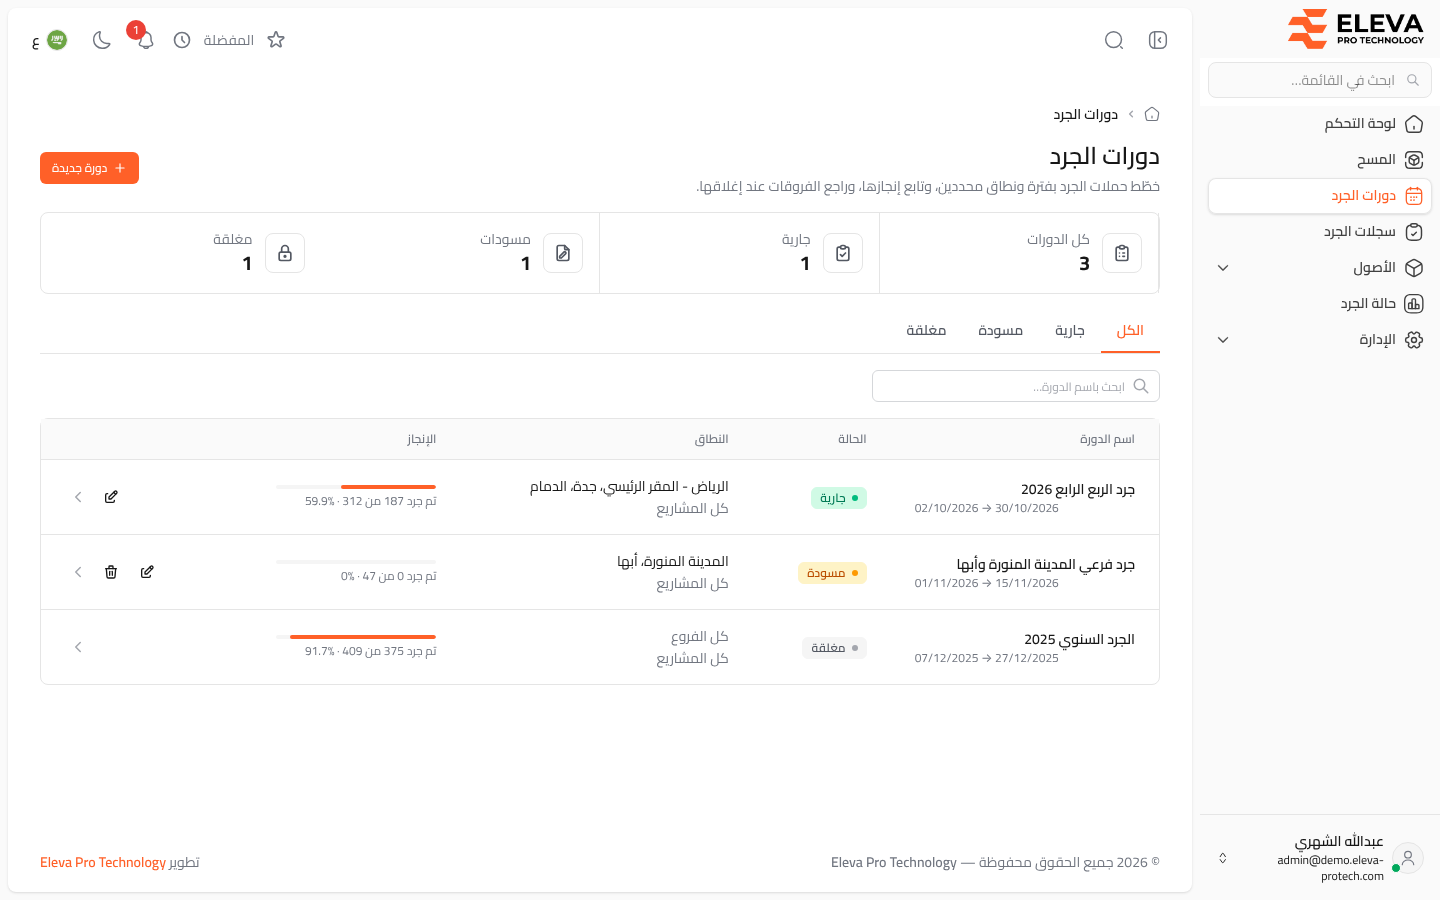
Task: Switch language via Saudi flag icon
Action: [57, 40]
